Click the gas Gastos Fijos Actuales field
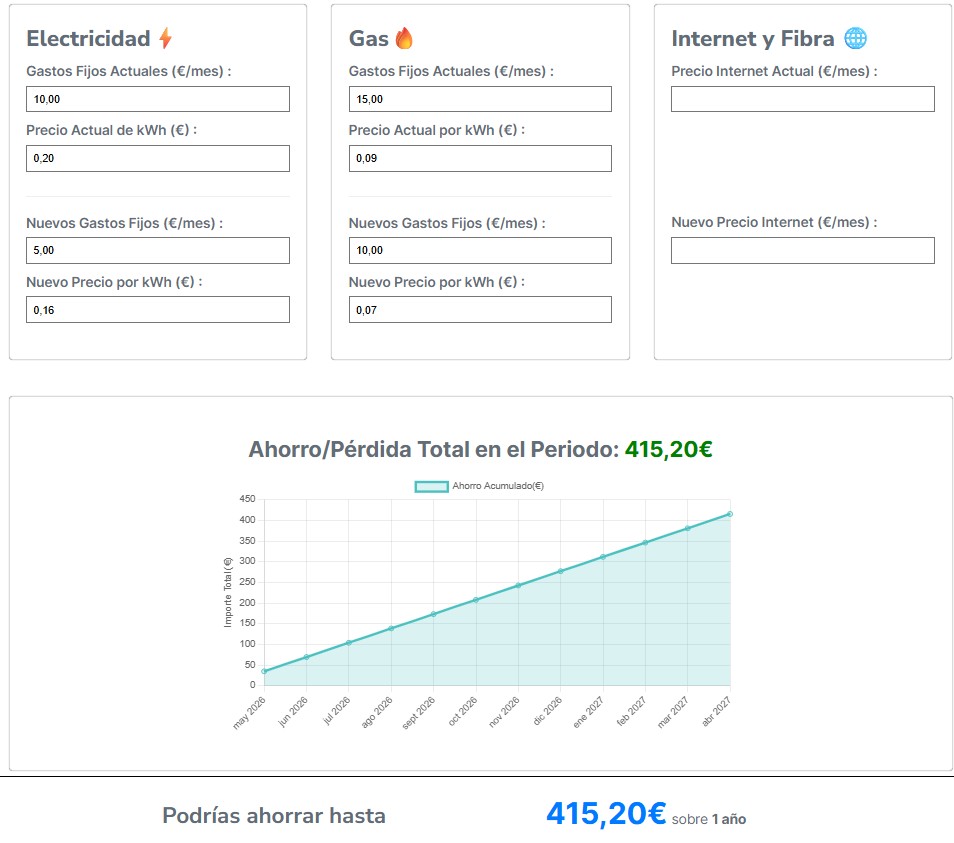This screenshot has height=843, width=954. pos(480,99)
